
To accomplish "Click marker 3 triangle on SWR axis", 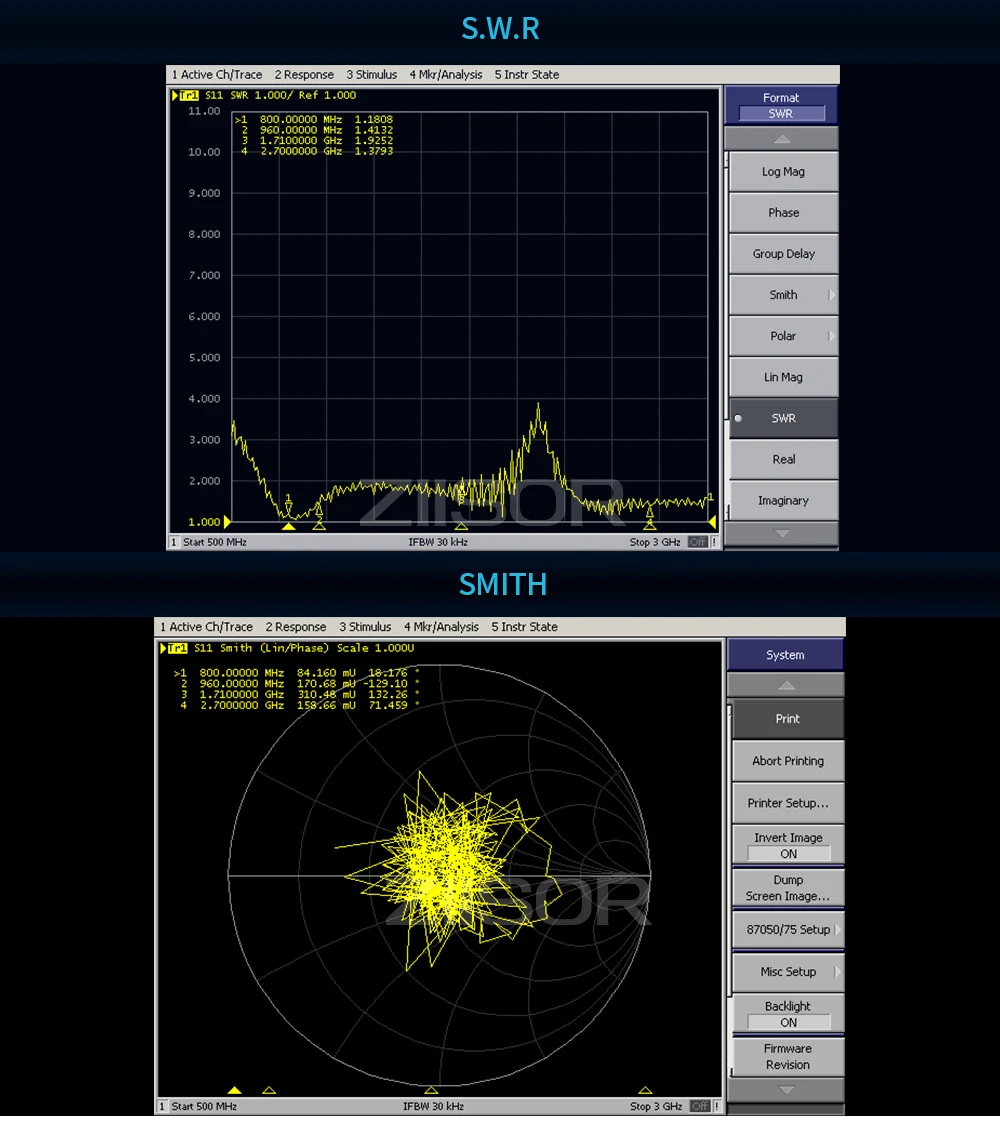I will (x=461, y=527).
